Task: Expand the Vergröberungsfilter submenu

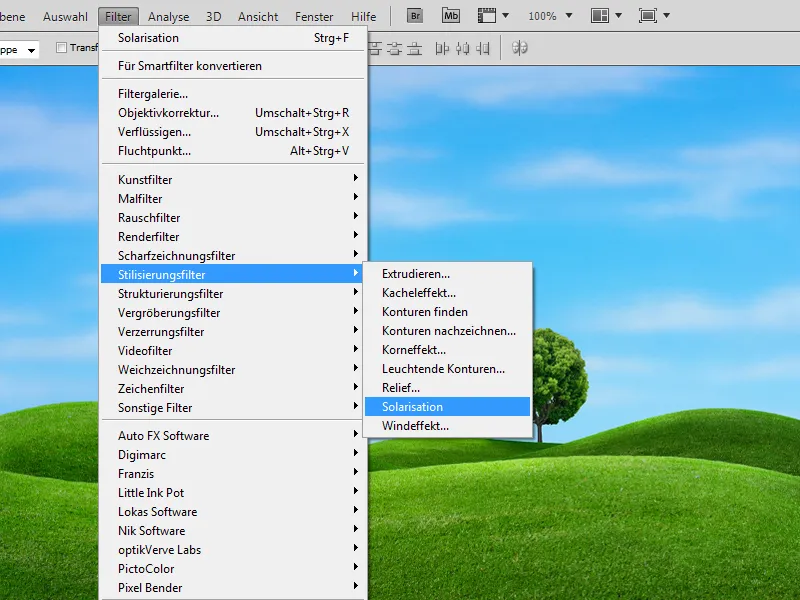Action: coord(233,313)
